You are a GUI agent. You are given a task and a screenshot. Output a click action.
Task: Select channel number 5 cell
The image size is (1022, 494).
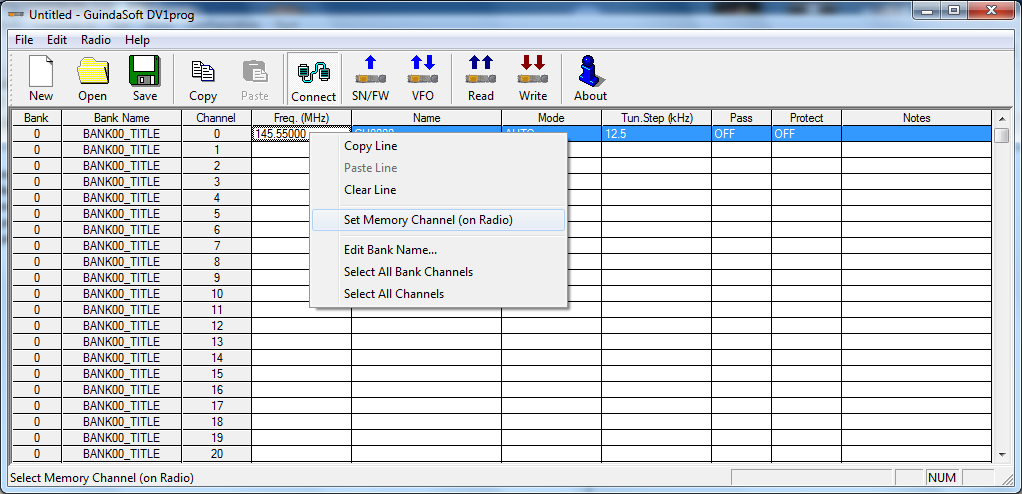216,214
